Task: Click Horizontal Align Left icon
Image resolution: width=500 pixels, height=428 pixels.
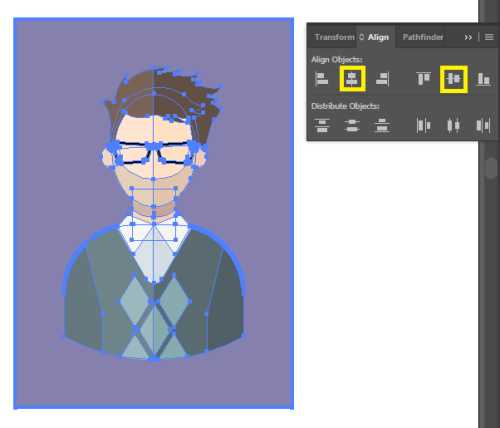Action: [x=321, y=79]
